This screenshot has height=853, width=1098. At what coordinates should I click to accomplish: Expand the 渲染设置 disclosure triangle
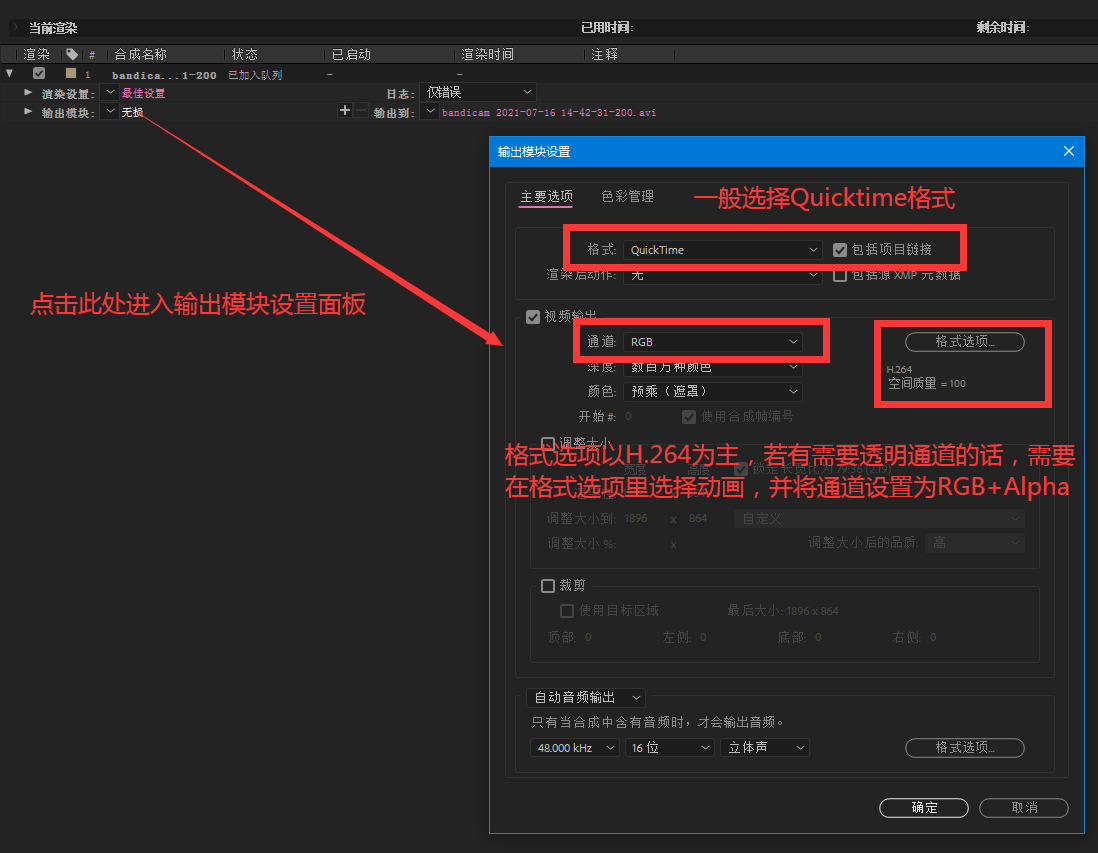click(x=28, y=92)
